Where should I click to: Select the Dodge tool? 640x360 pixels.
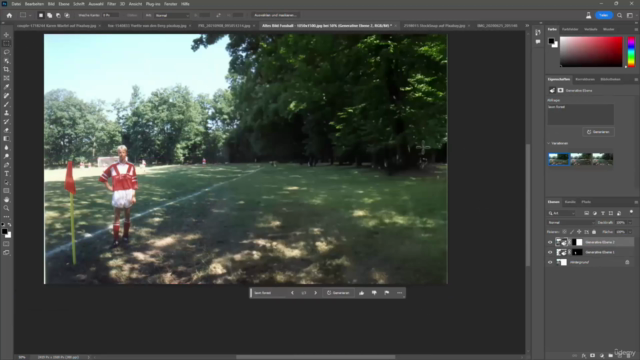(6, 156)
